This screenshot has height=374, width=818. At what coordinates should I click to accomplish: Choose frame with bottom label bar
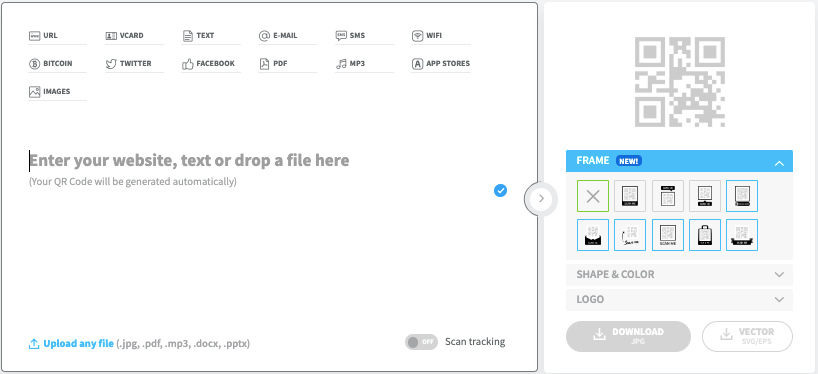[630, 196]
